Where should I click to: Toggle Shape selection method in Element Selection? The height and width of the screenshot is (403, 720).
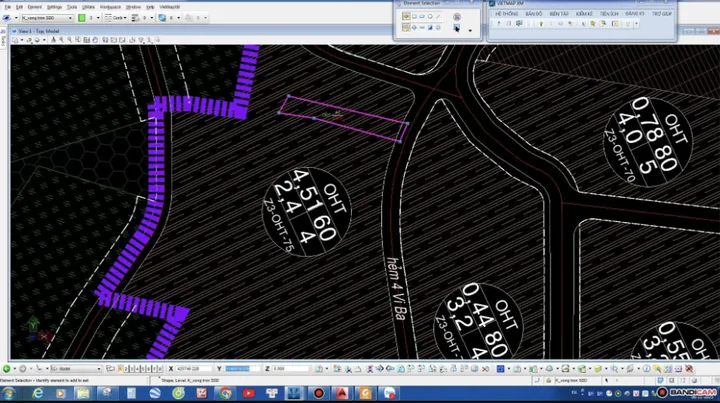point(422,17)
